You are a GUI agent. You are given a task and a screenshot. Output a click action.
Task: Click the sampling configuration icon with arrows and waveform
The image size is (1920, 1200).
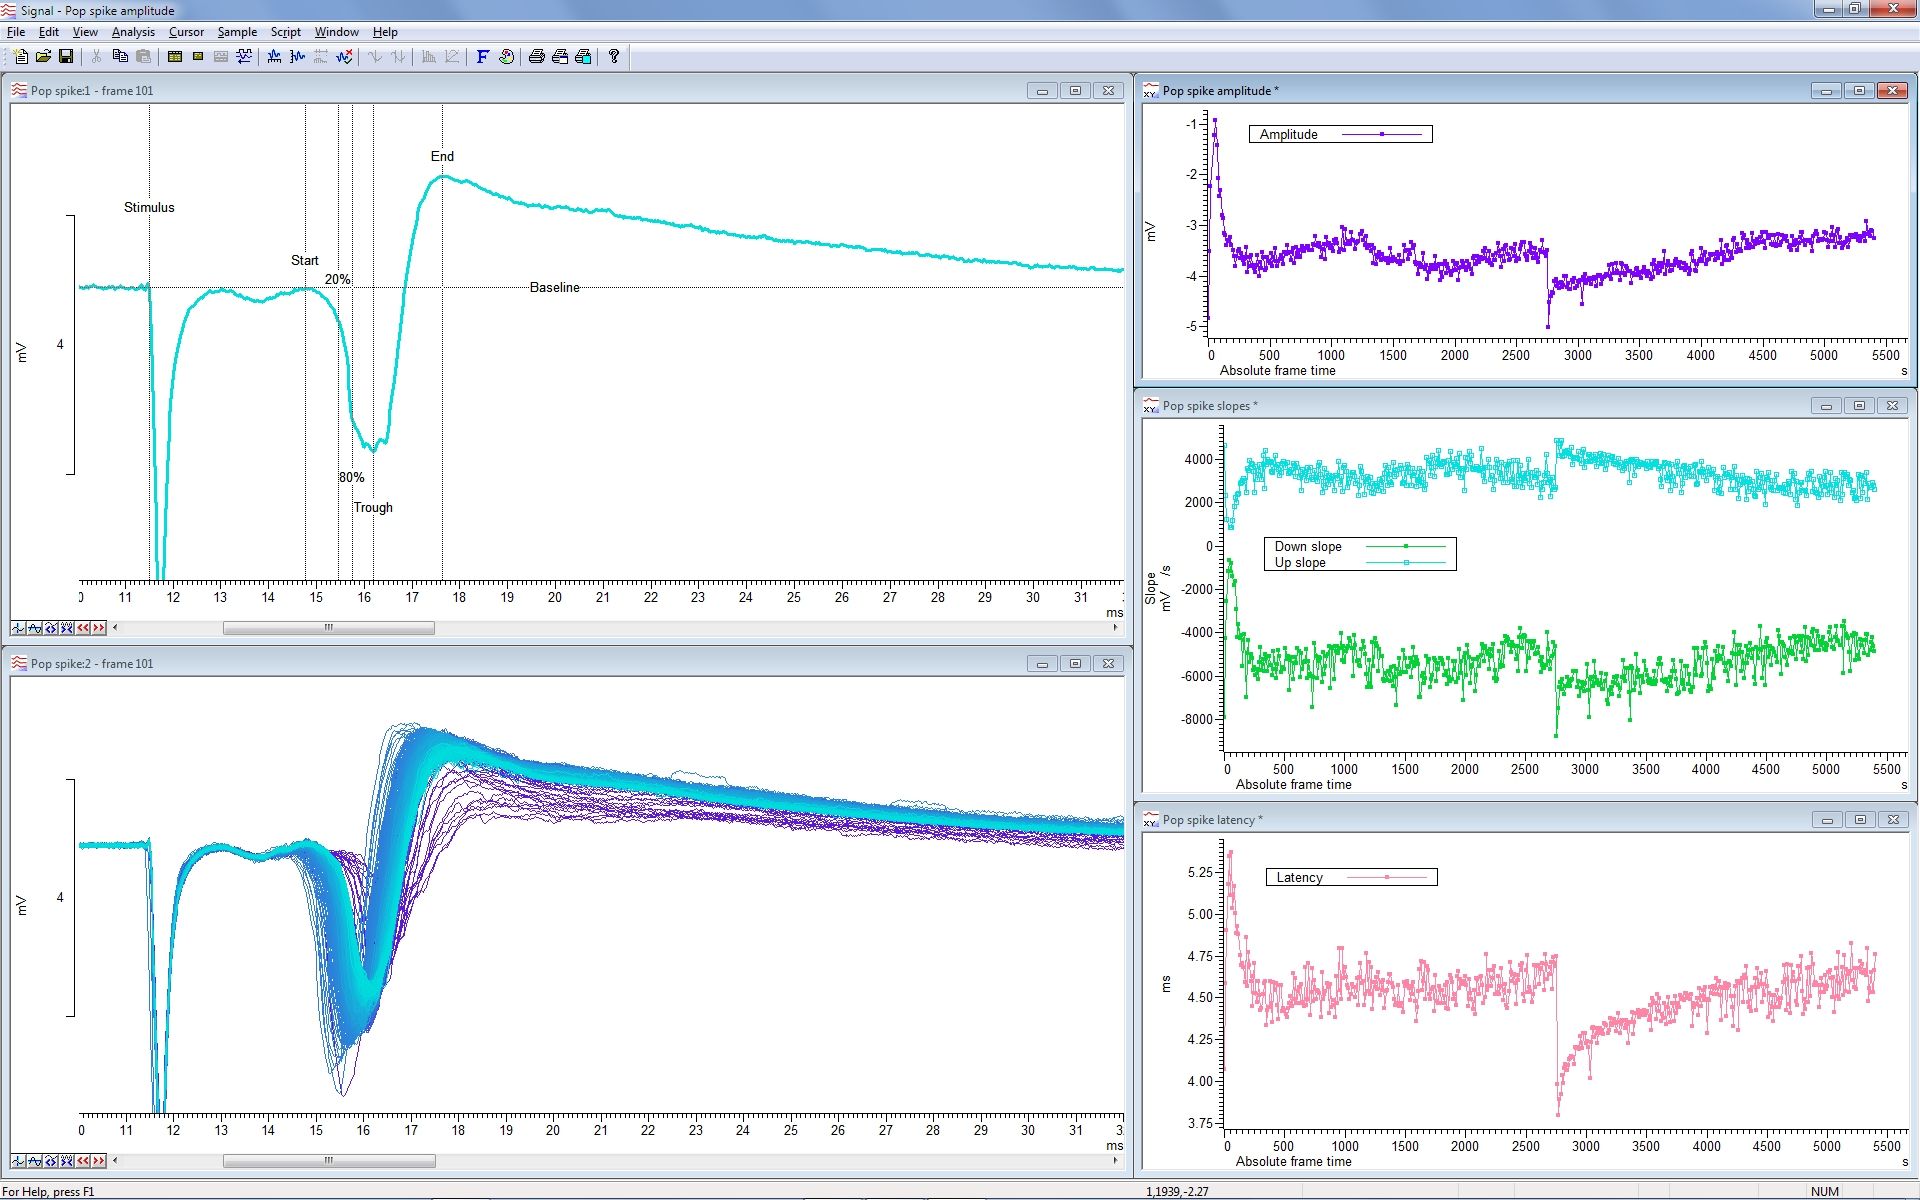244,57
